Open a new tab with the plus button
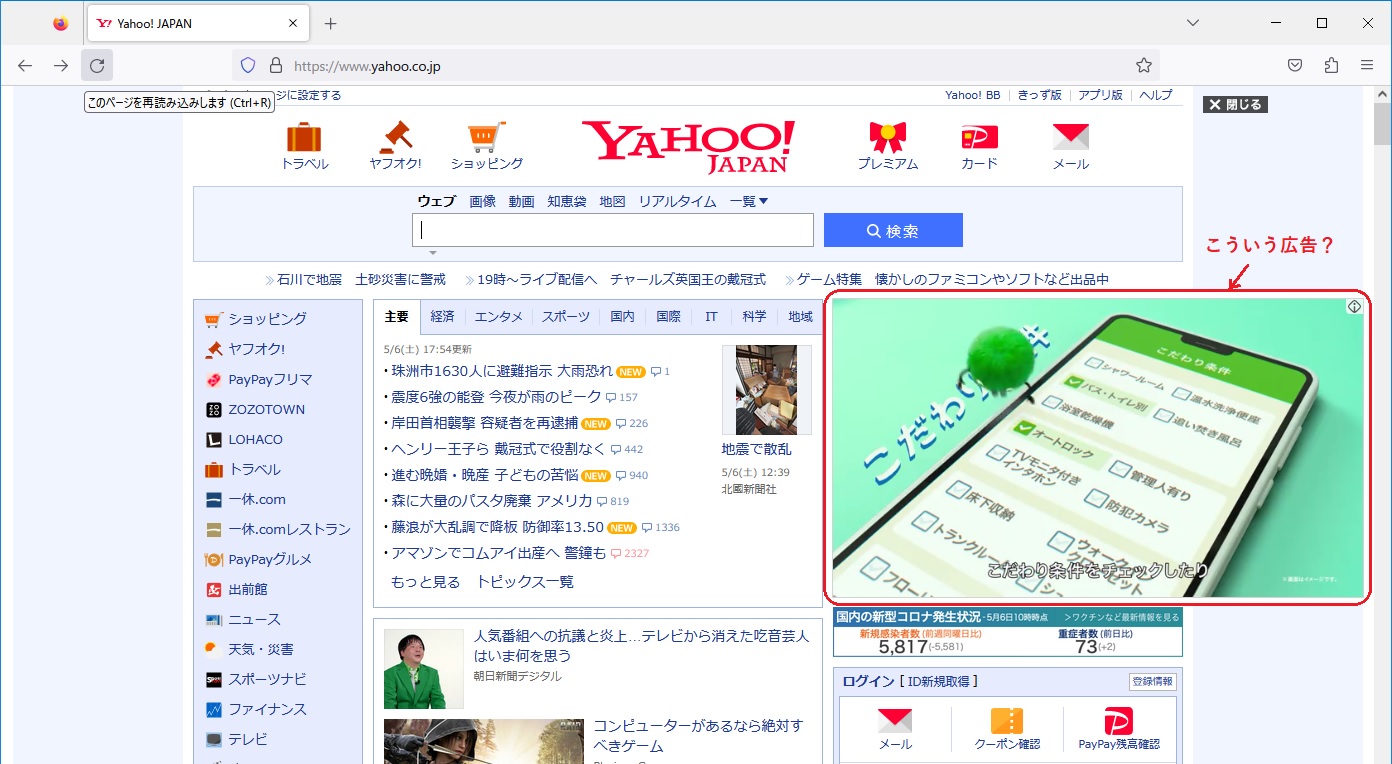 click(331, 23)
